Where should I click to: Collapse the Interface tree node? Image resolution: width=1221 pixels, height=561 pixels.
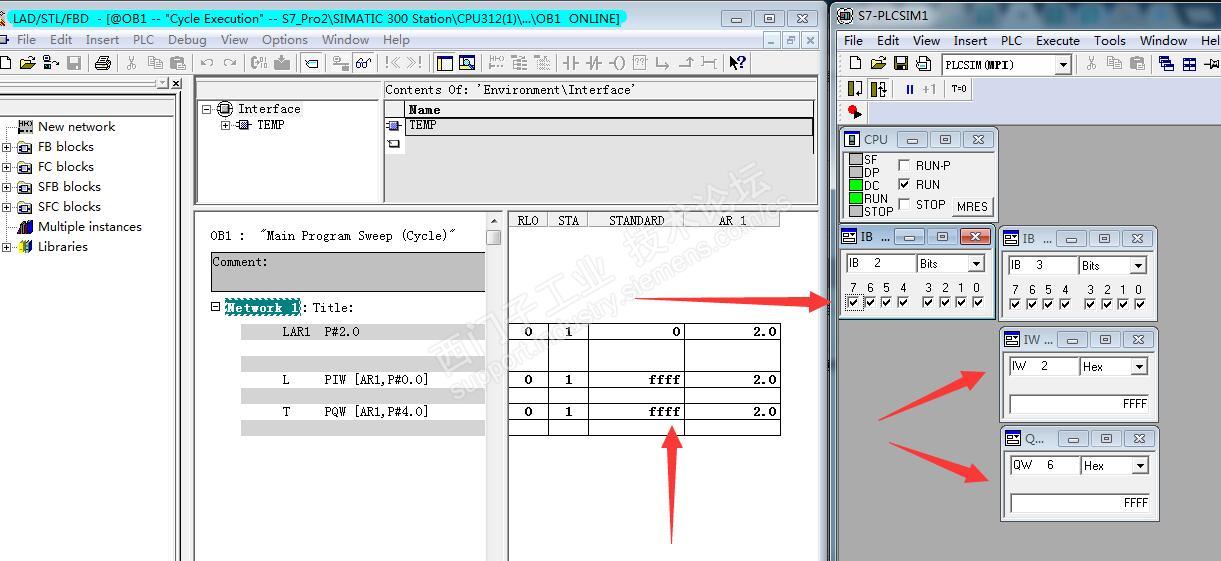pos(207,109)
